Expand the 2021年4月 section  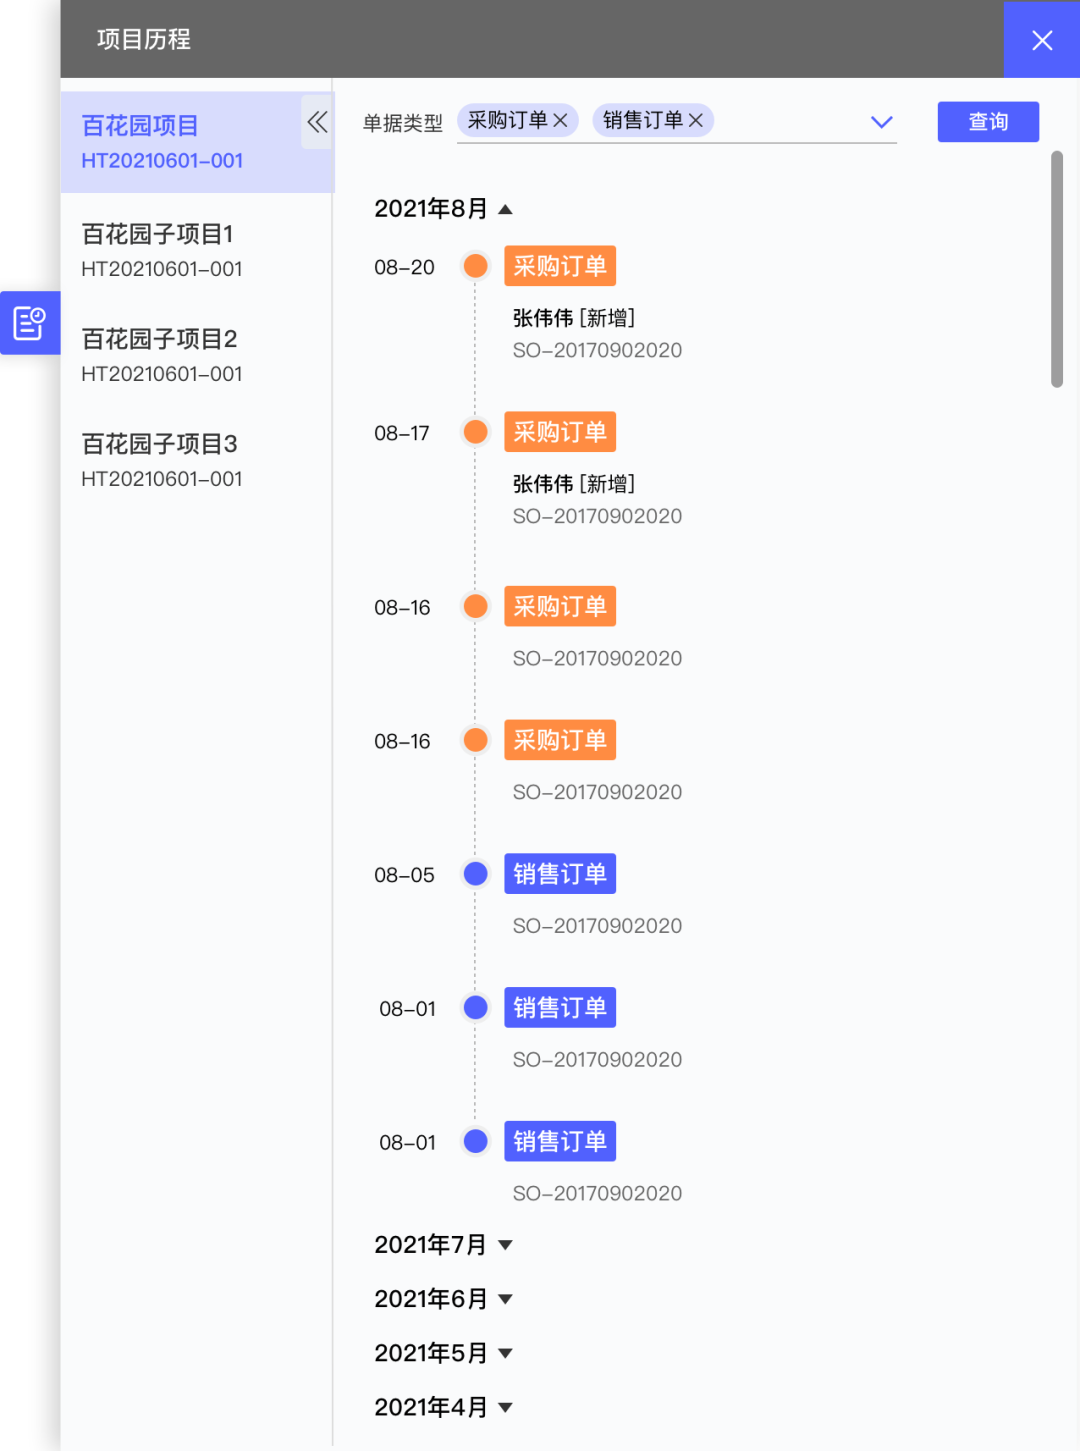506,1407
